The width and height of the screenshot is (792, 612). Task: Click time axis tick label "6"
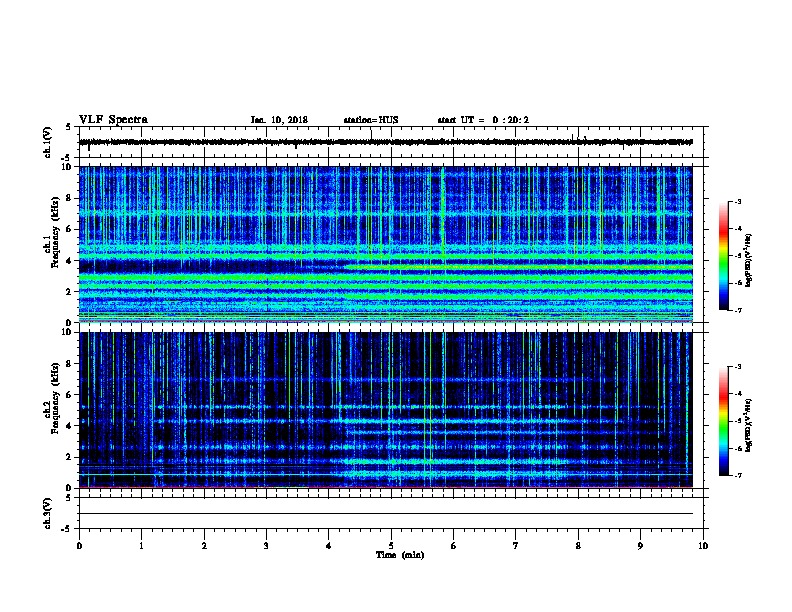(454, 546)
